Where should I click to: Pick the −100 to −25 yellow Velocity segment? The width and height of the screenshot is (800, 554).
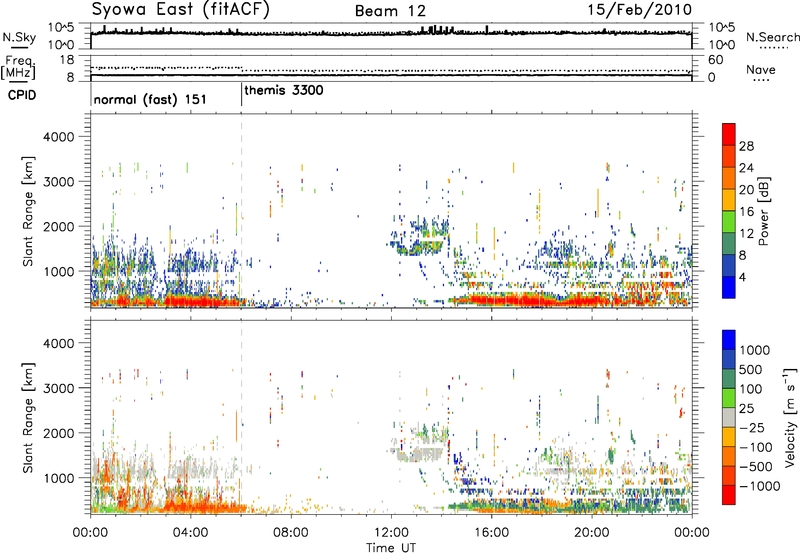(729, 437)
